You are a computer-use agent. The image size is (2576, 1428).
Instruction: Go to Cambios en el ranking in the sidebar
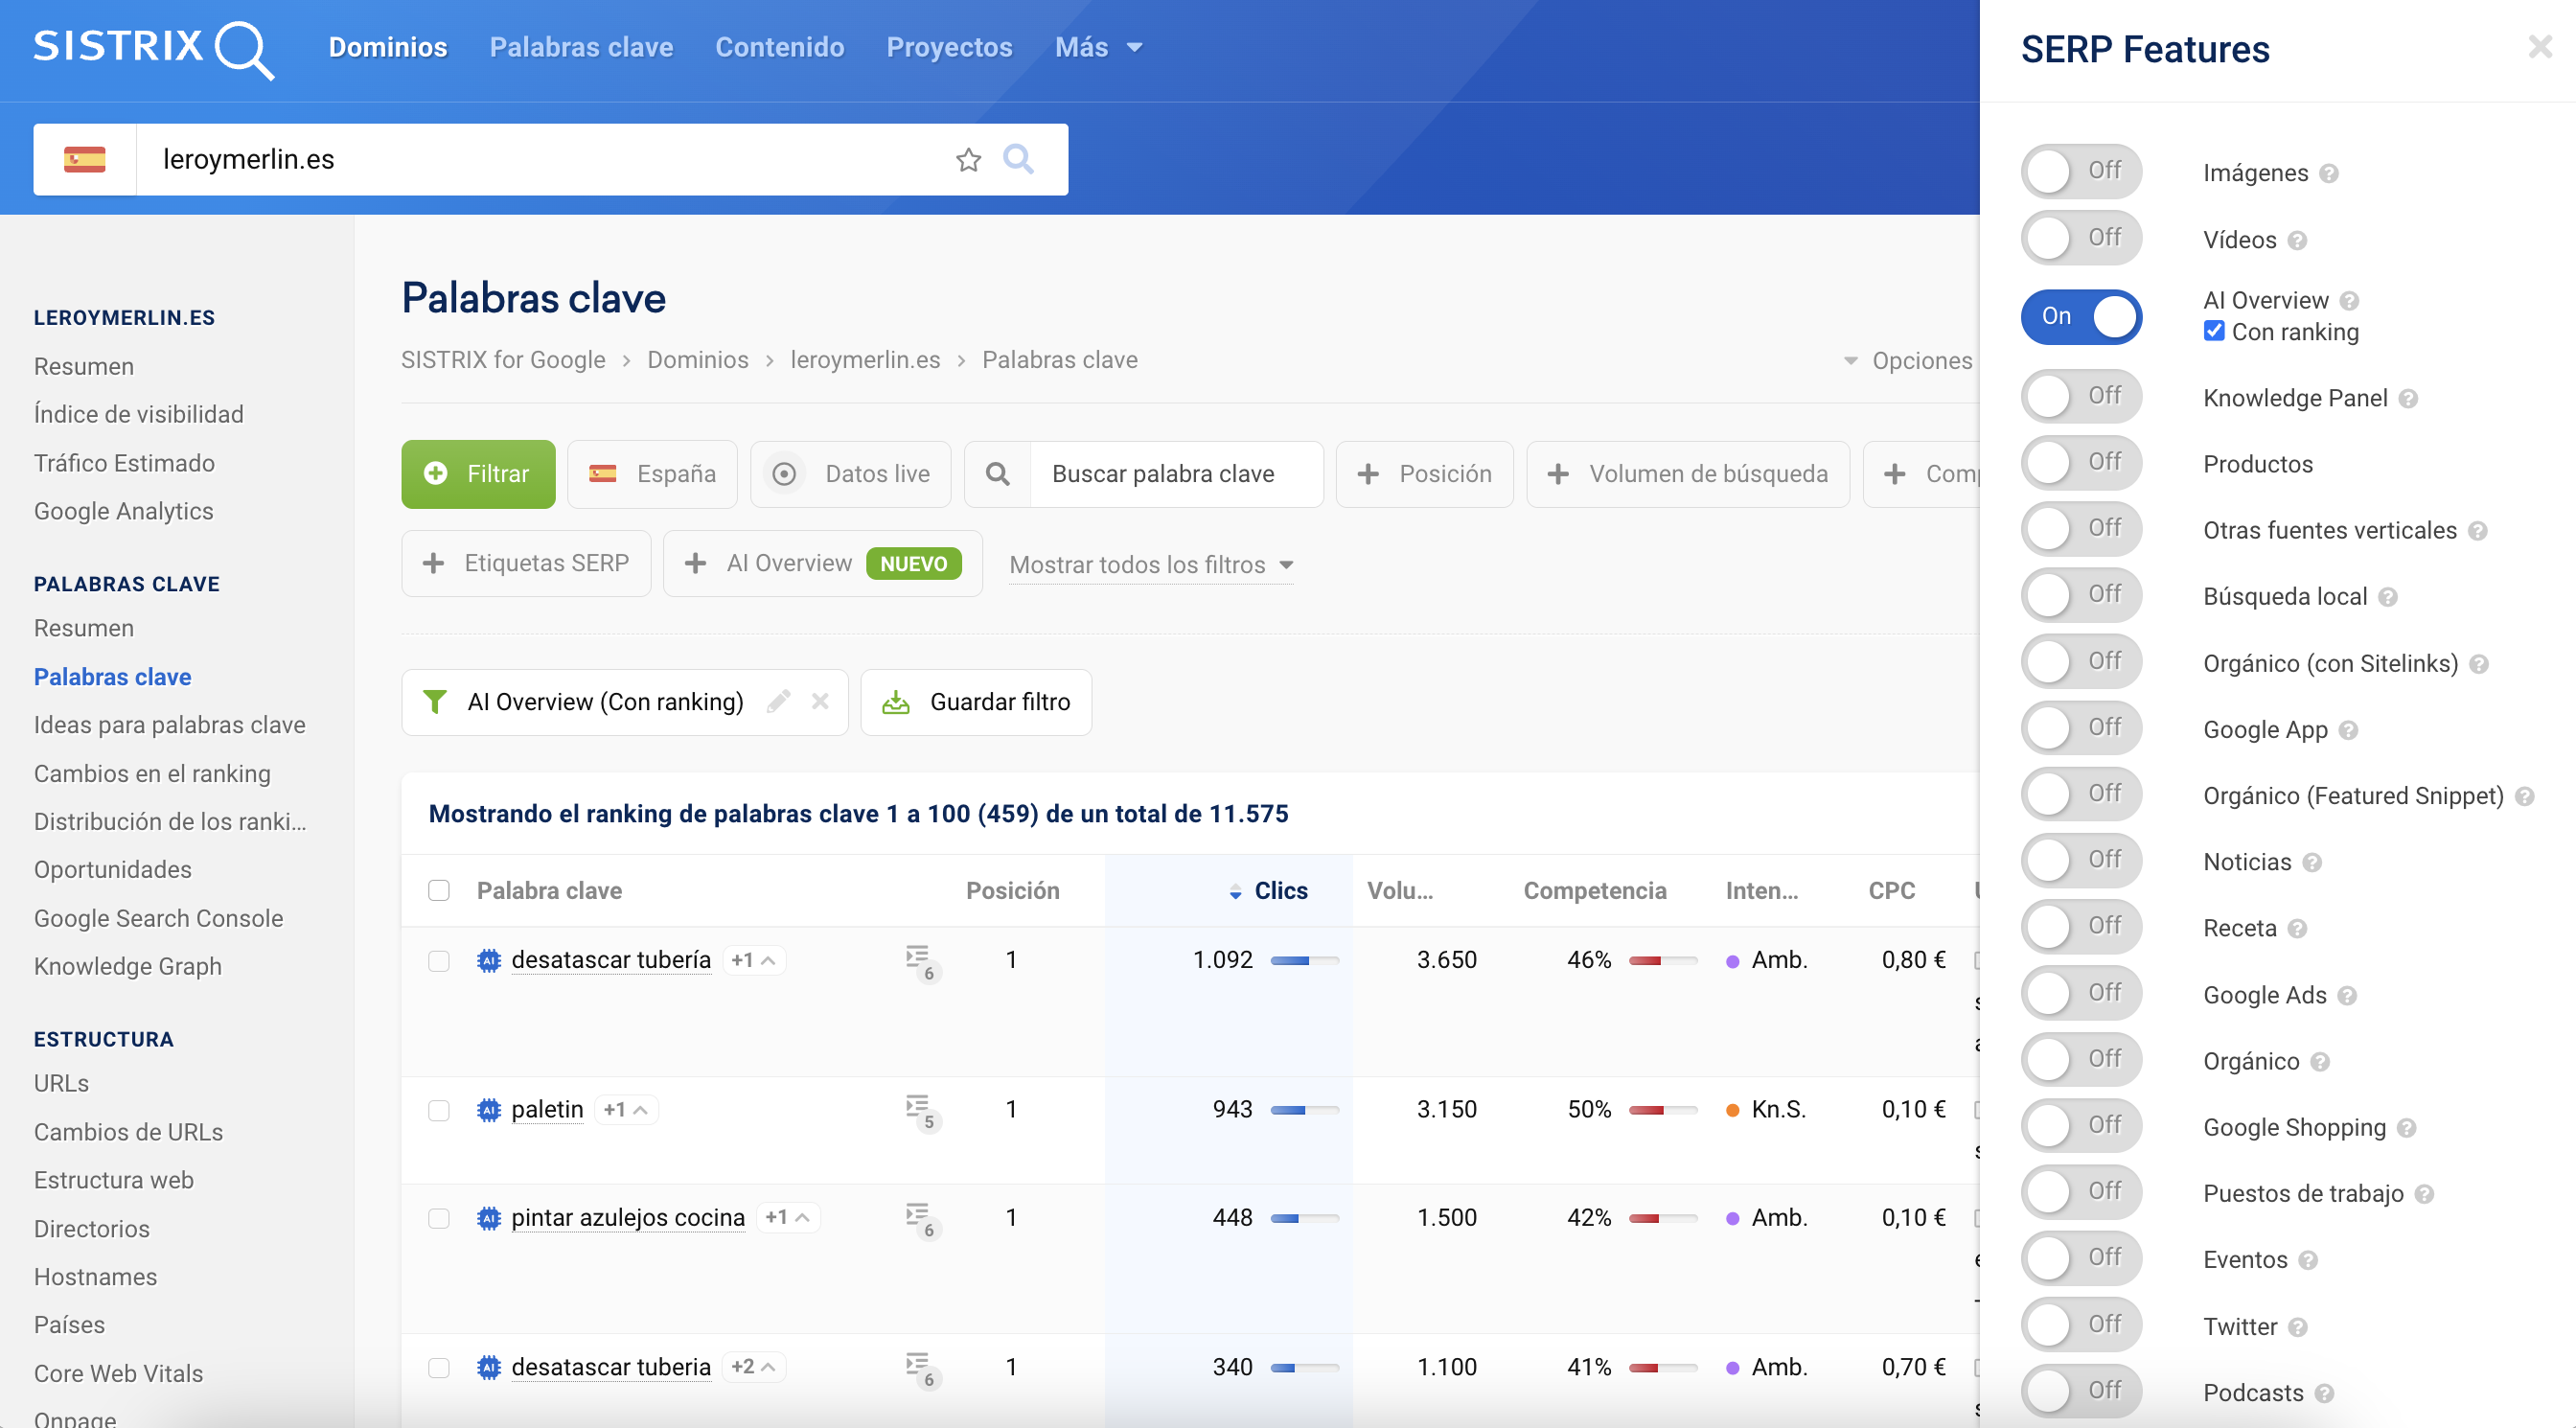[152, 774]
